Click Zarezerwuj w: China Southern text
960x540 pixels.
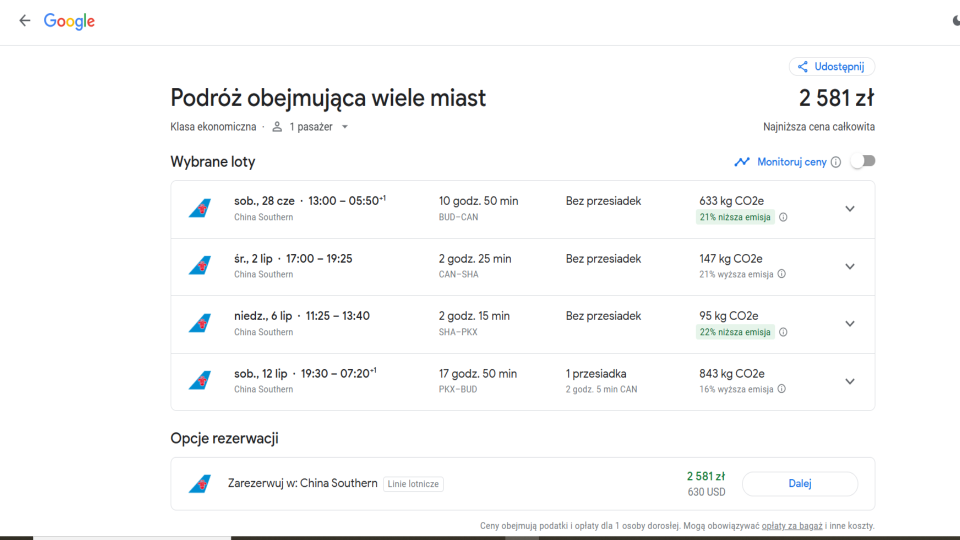302,483
